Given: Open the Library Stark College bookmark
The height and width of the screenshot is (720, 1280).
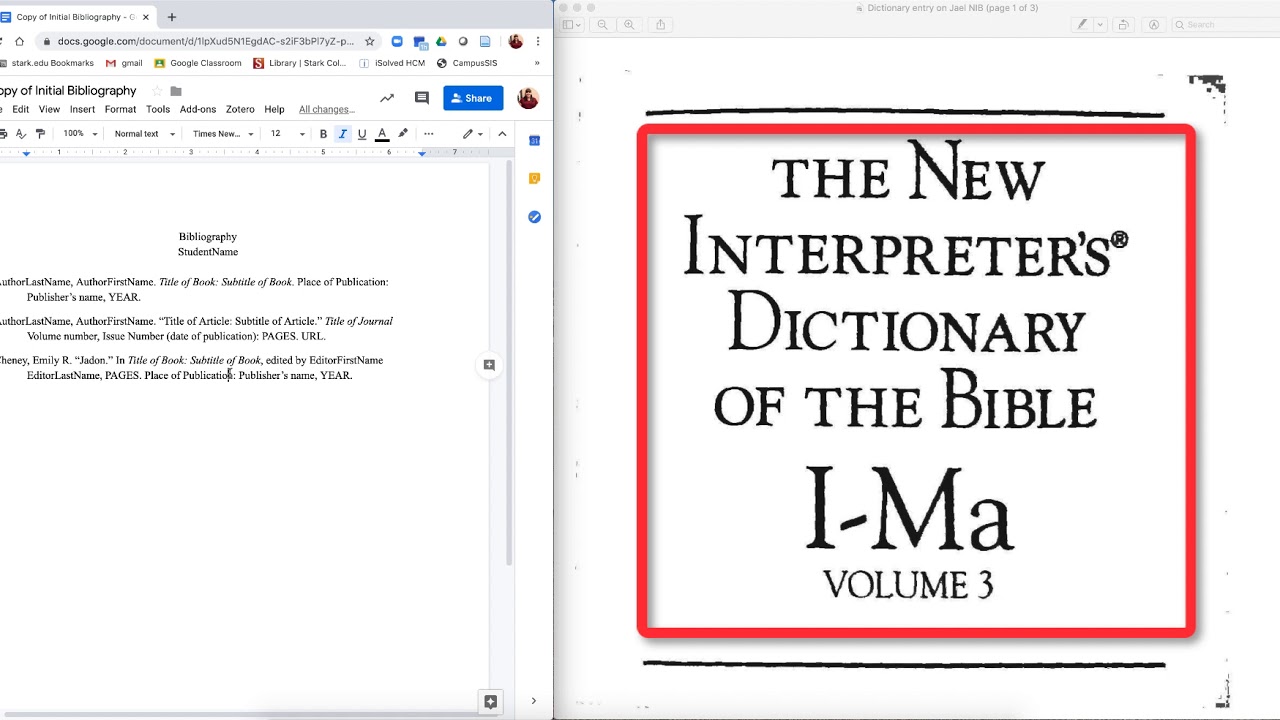Looking at the screenshot, I should [x=300, y=63].
